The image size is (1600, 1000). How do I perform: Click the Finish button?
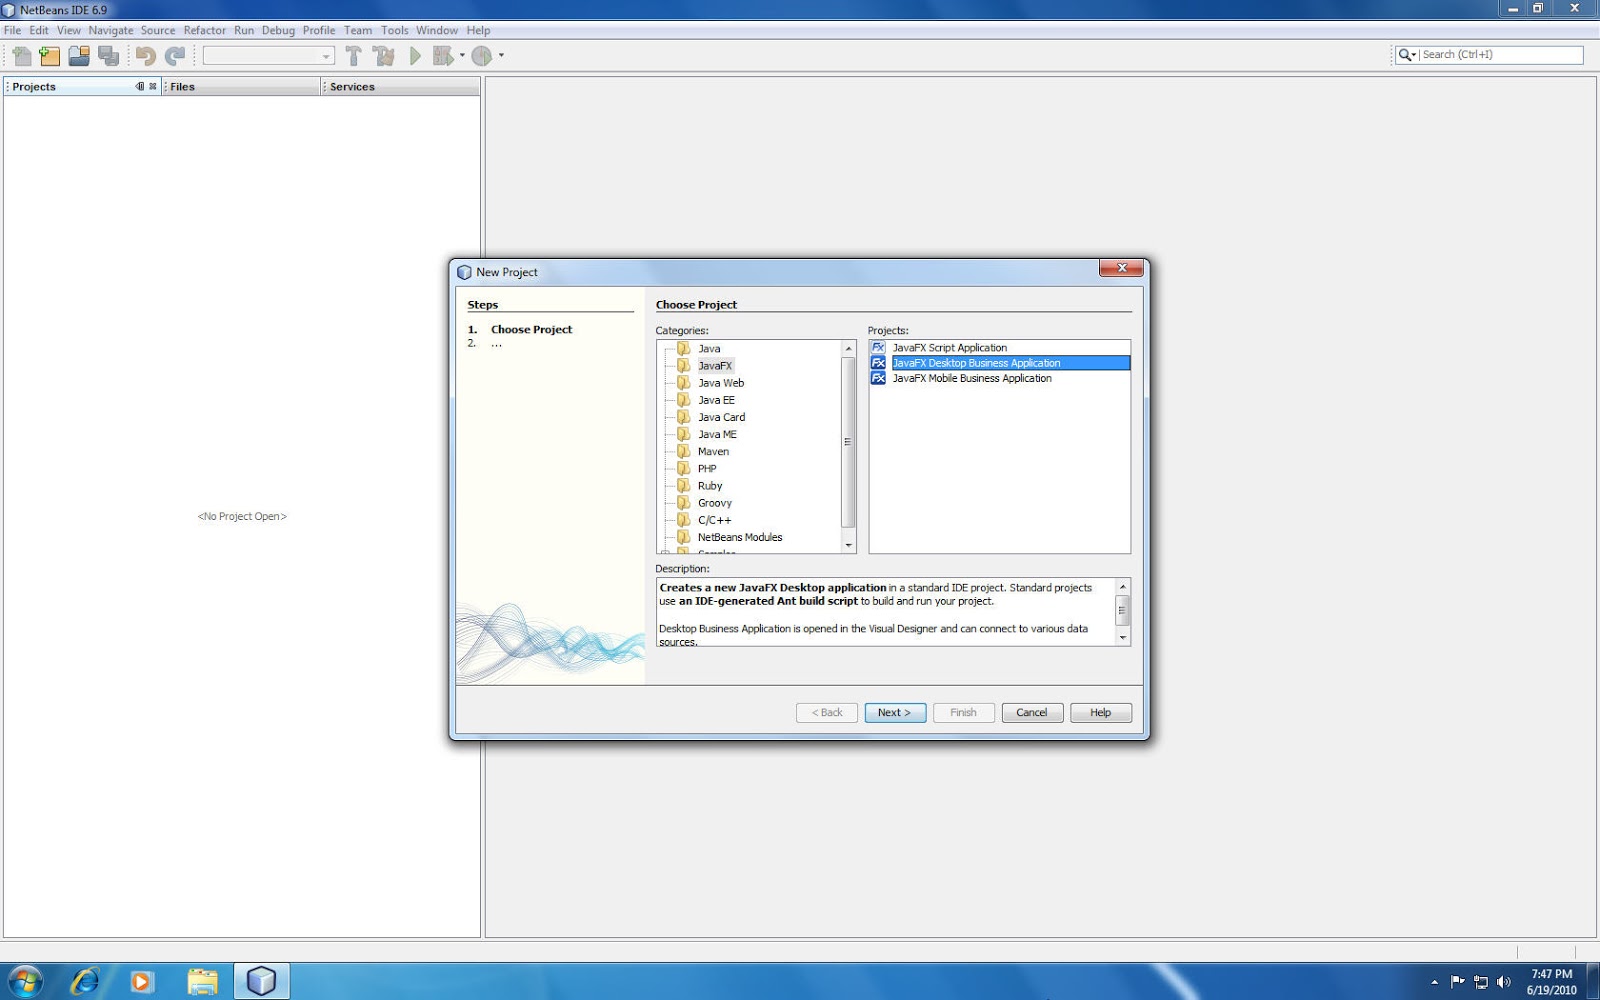coord(964,713)
